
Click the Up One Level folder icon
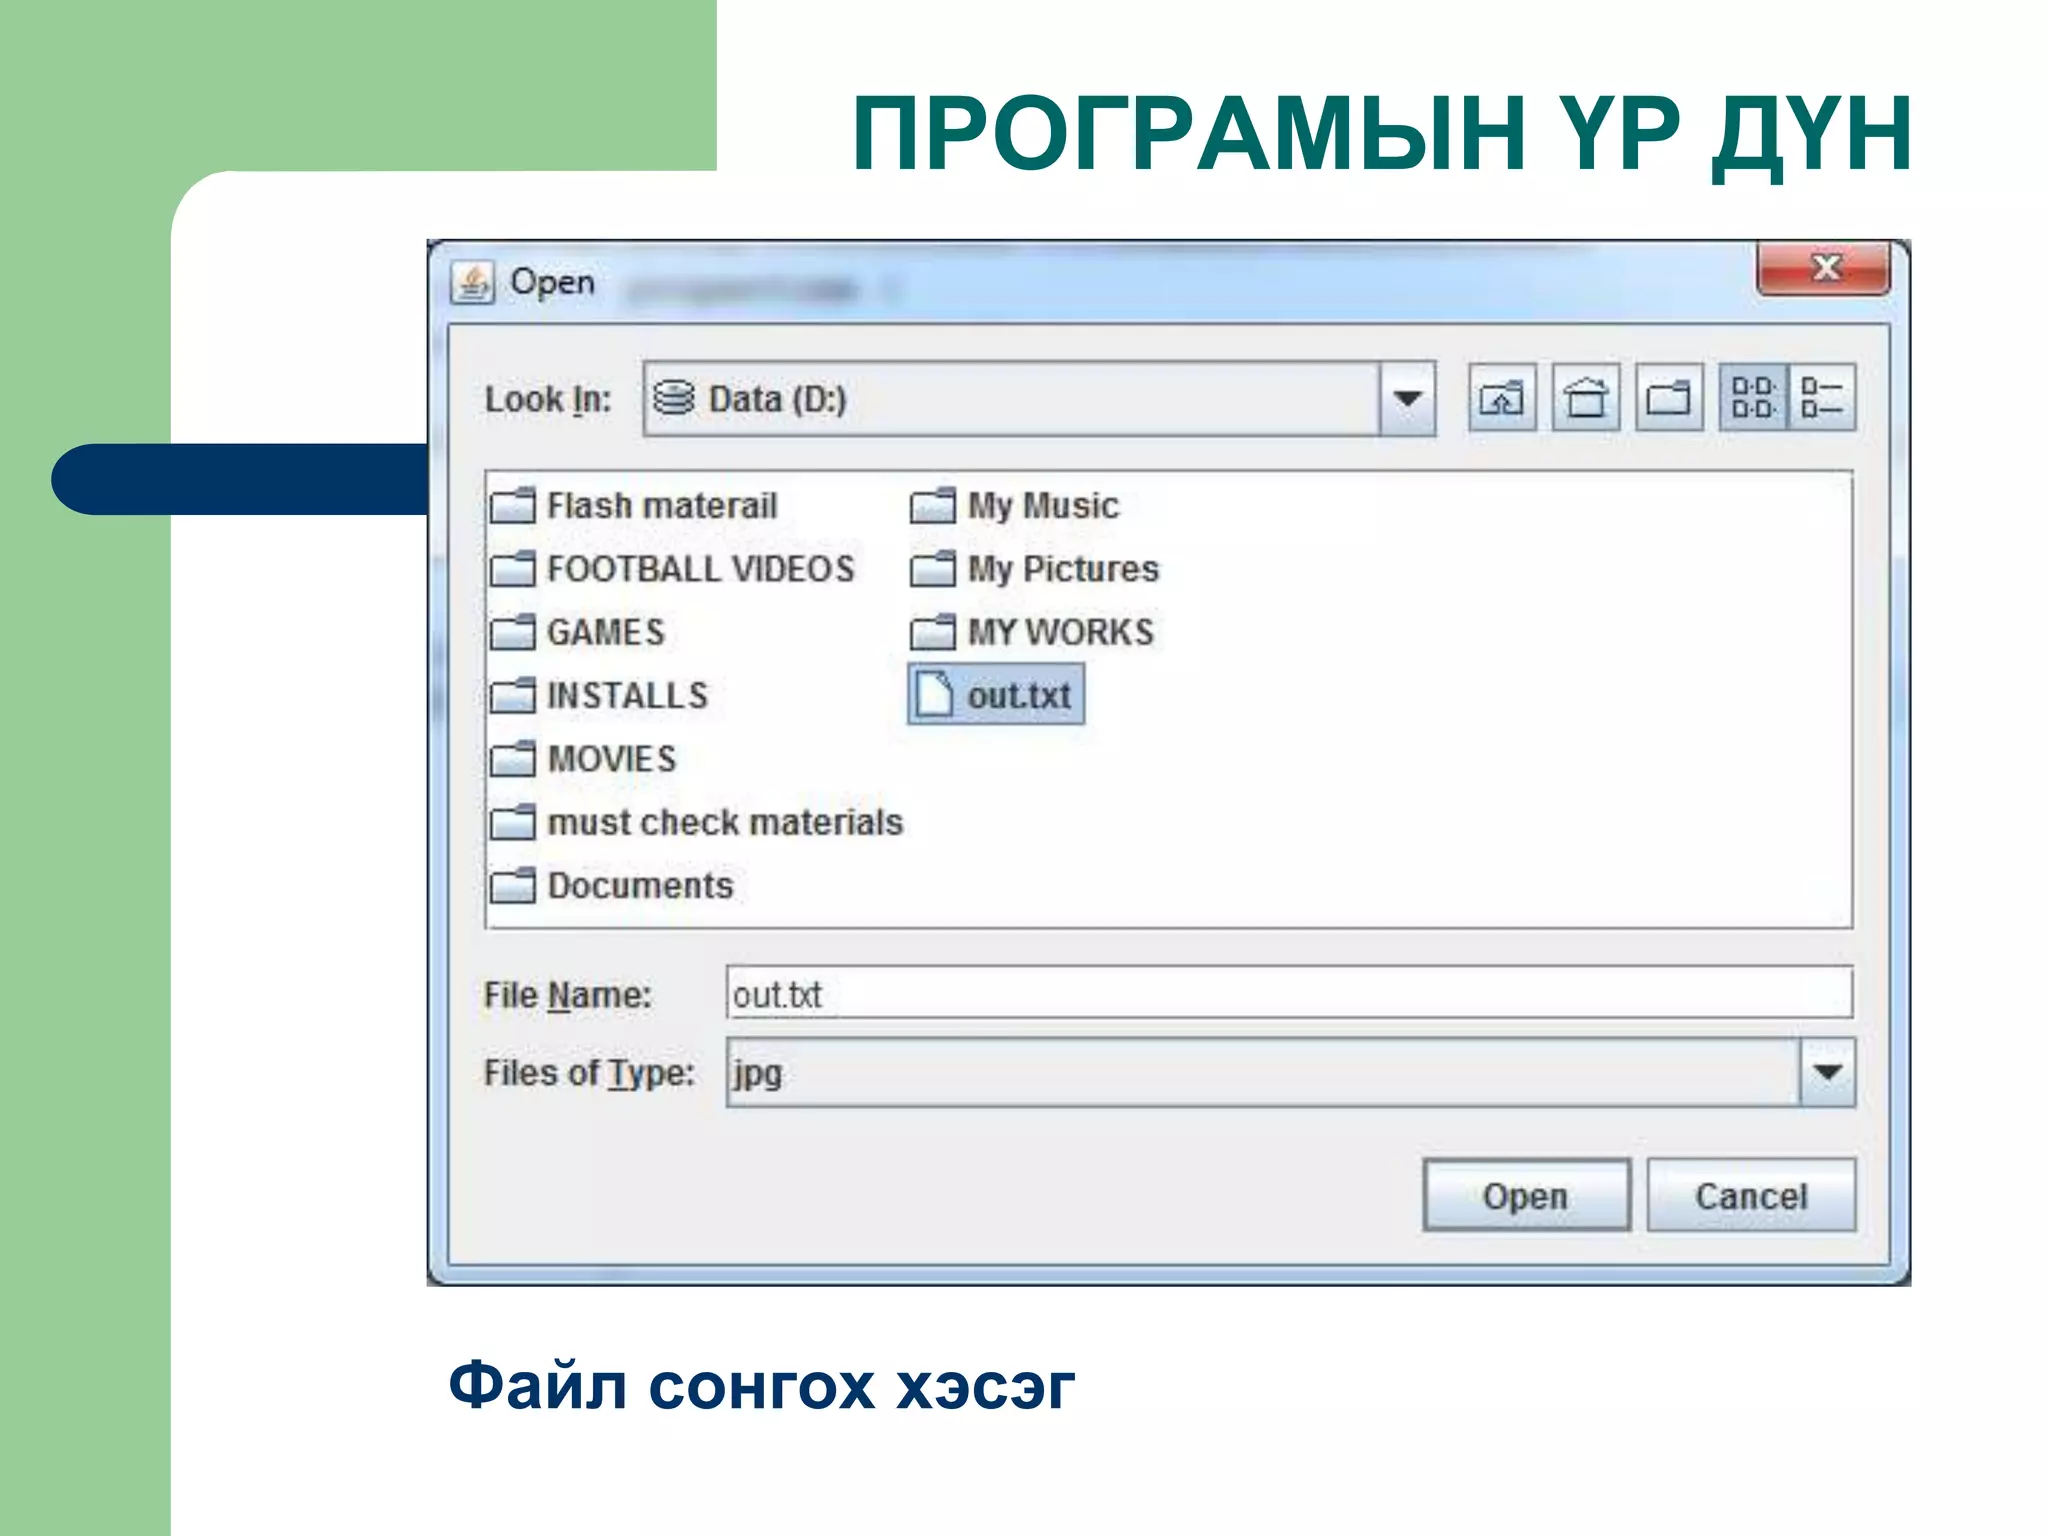pyautogui.click(x=1502, y=398)
